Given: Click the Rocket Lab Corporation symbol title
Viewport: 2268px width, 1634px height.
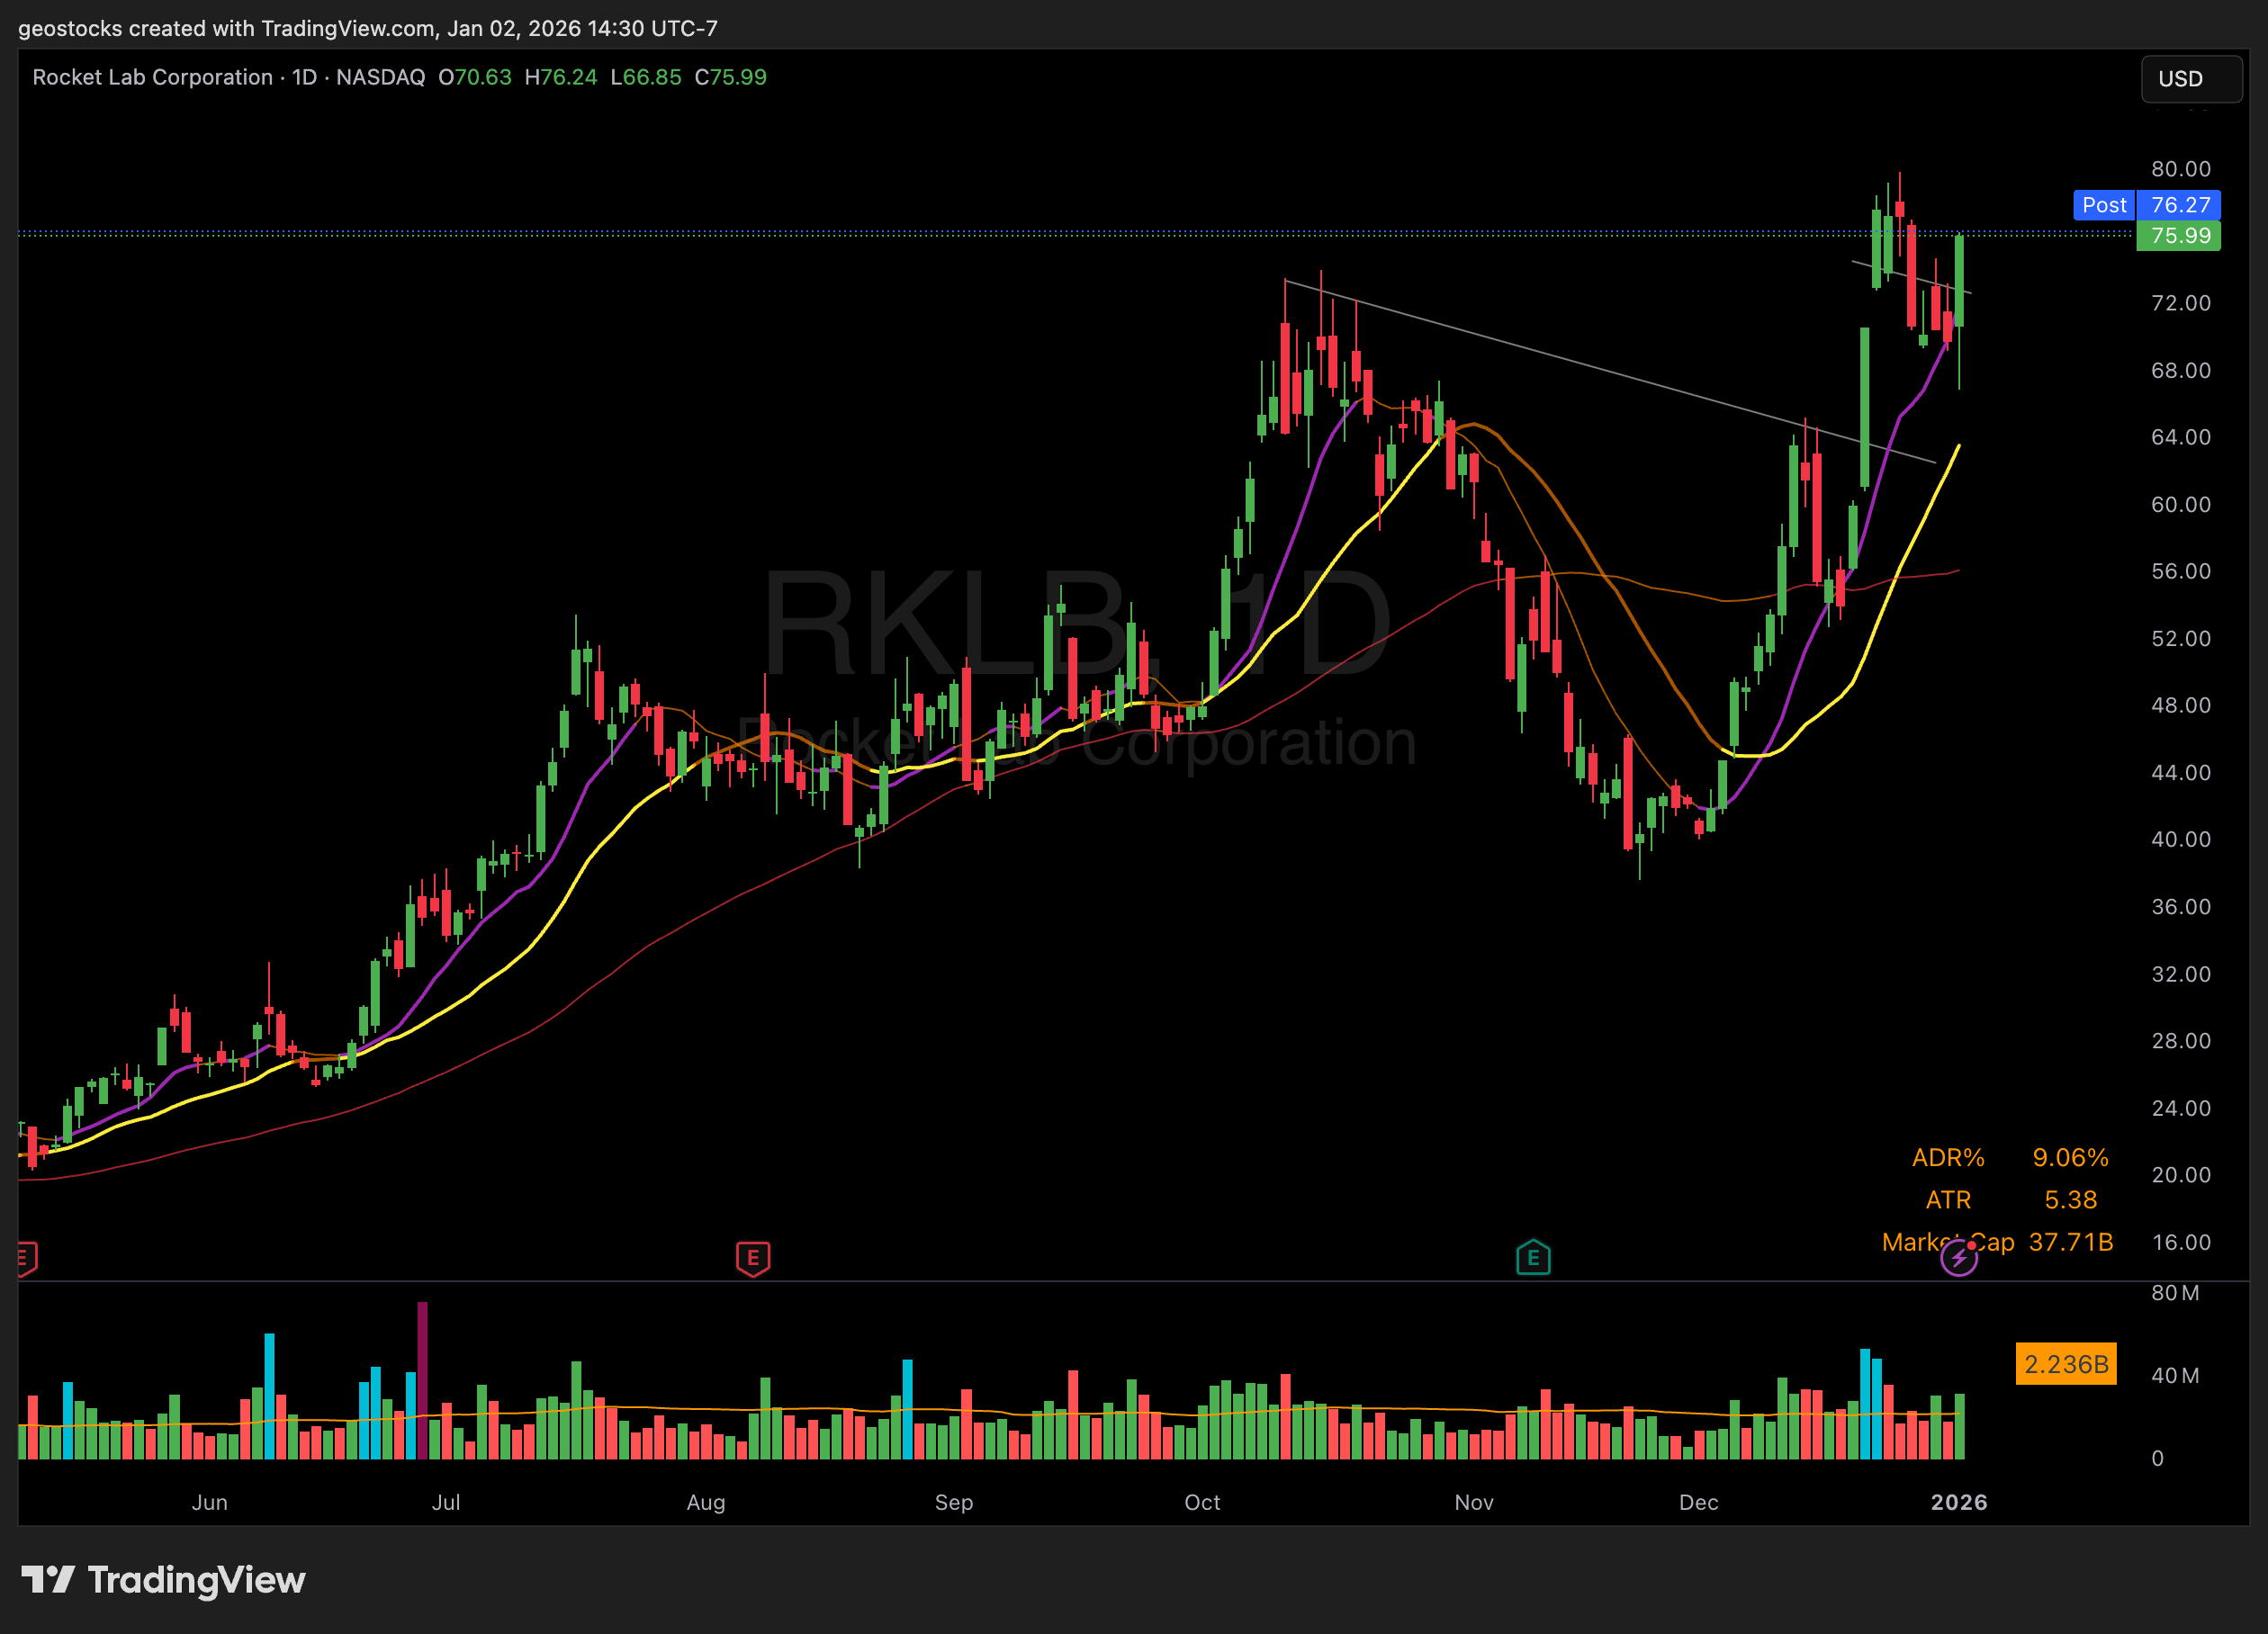Looking at the screenshot, I should pyautogui.click(x=152, y=77).
